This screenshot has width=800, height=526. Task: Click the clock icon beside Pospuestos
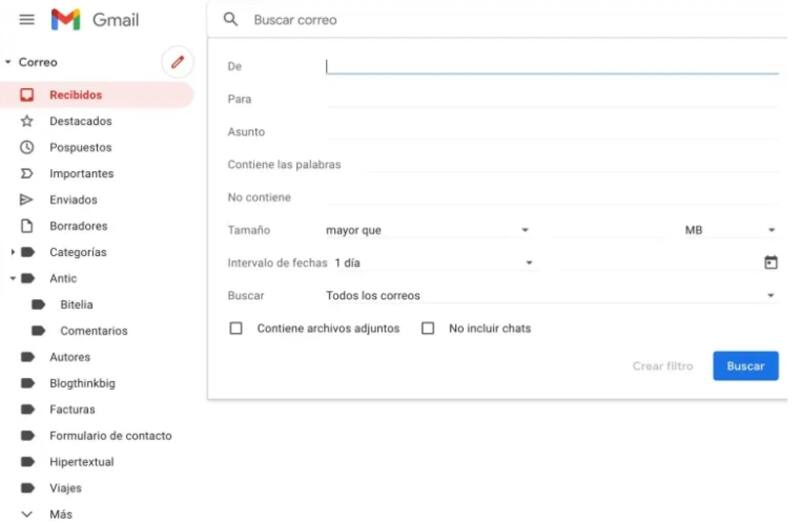pos(27,147)
